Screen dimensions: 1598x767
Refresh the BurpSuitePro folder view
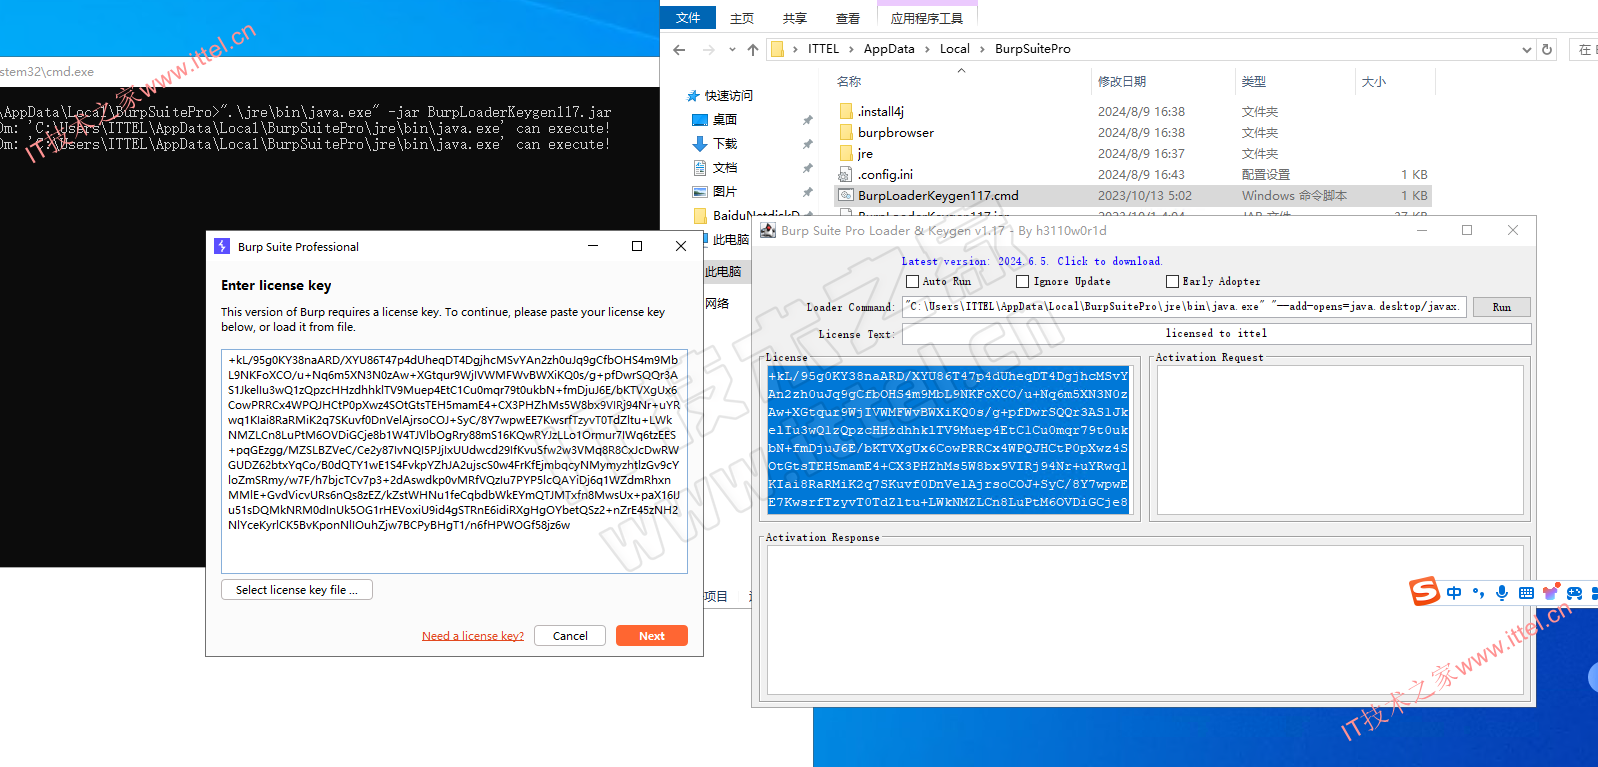1547,49
